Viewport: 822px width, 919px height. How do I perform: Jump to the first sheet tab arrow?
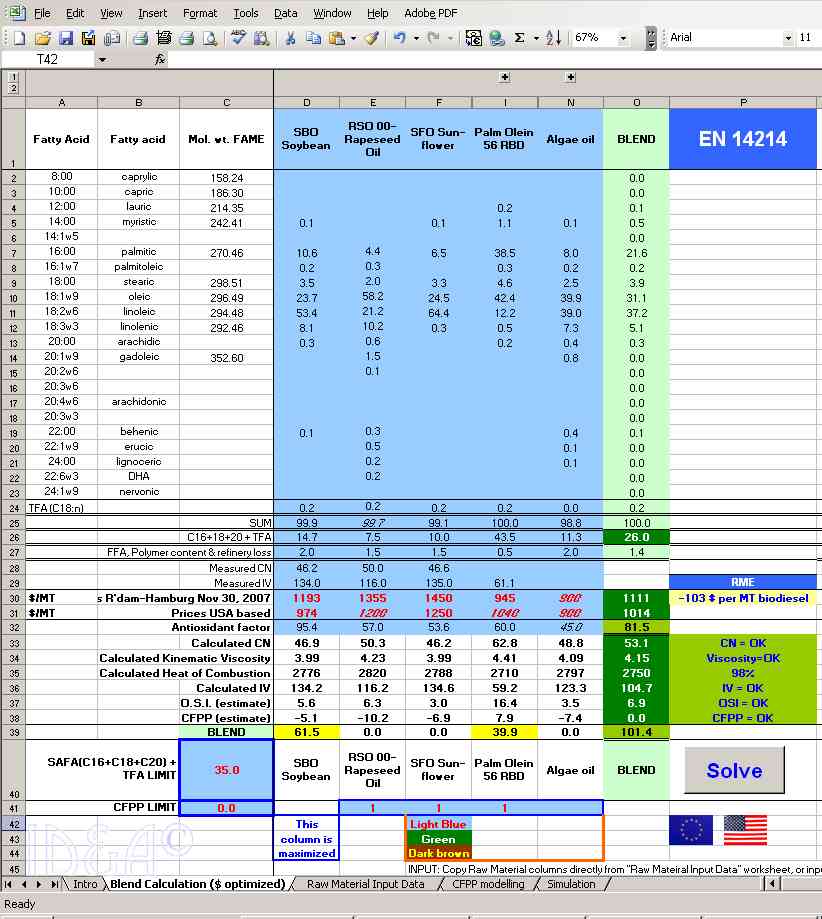click(x=8, y=884)
